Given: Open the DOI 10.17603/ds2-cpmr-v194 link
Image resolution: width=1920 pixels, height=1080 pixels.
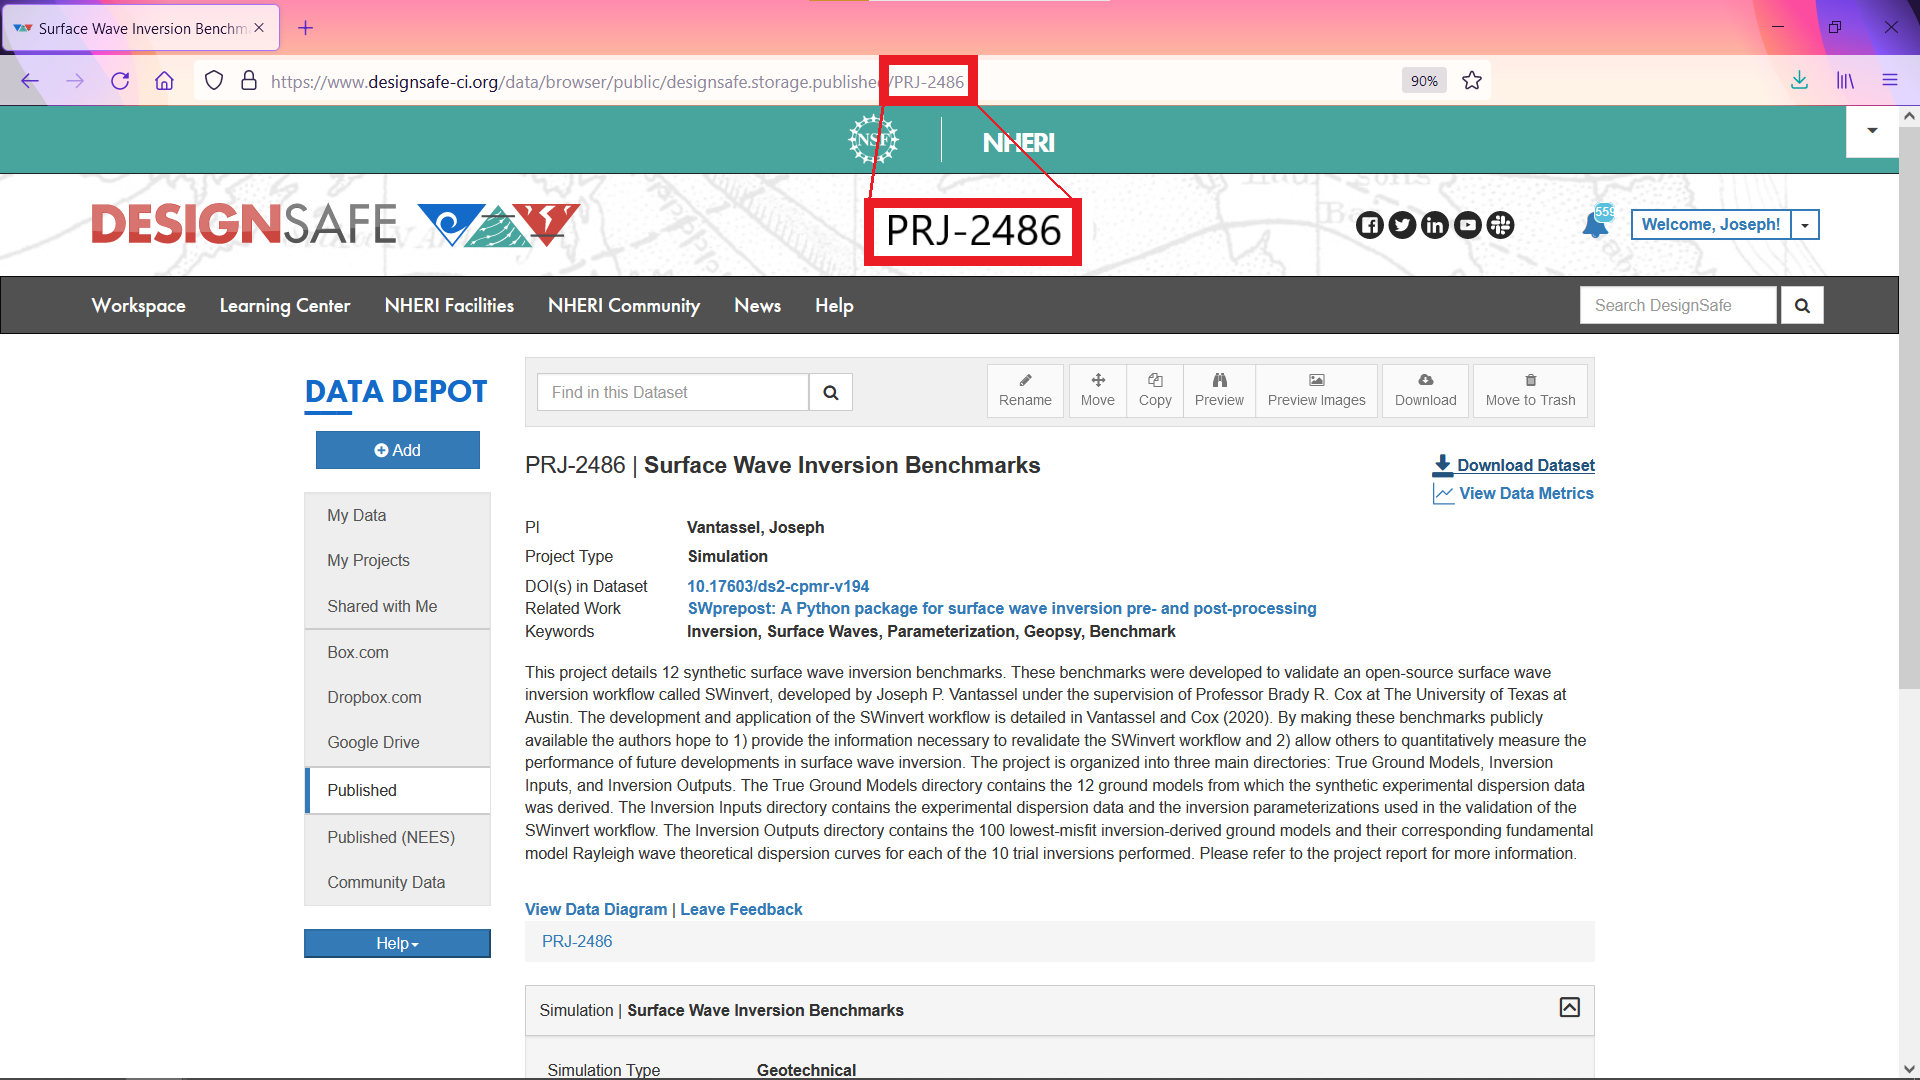Looking at the screenshot, I should click(x=778, y=586).
